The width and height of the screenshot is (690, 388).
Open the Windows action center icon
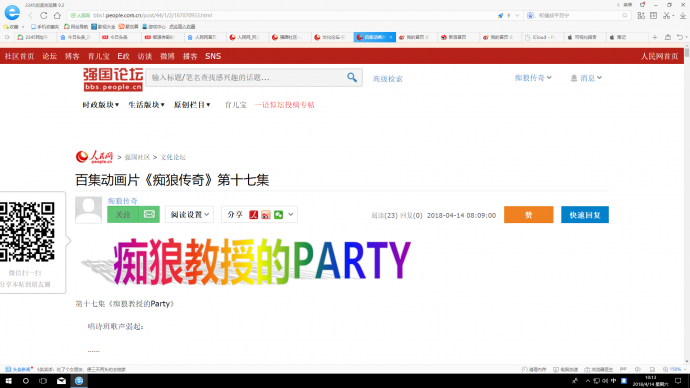[x=678, y=381]
